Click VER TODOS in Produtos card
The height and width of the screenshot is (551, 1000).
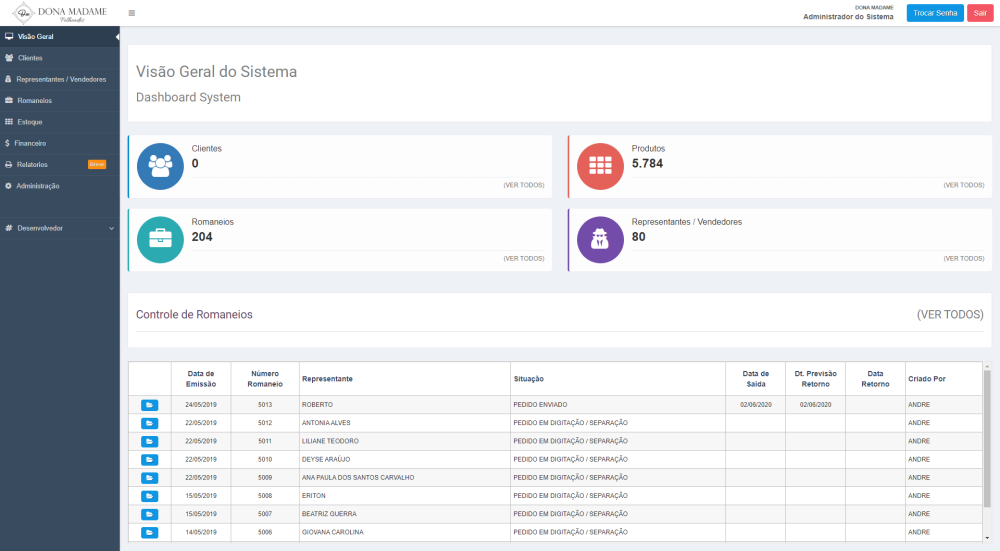pos(964,185)
